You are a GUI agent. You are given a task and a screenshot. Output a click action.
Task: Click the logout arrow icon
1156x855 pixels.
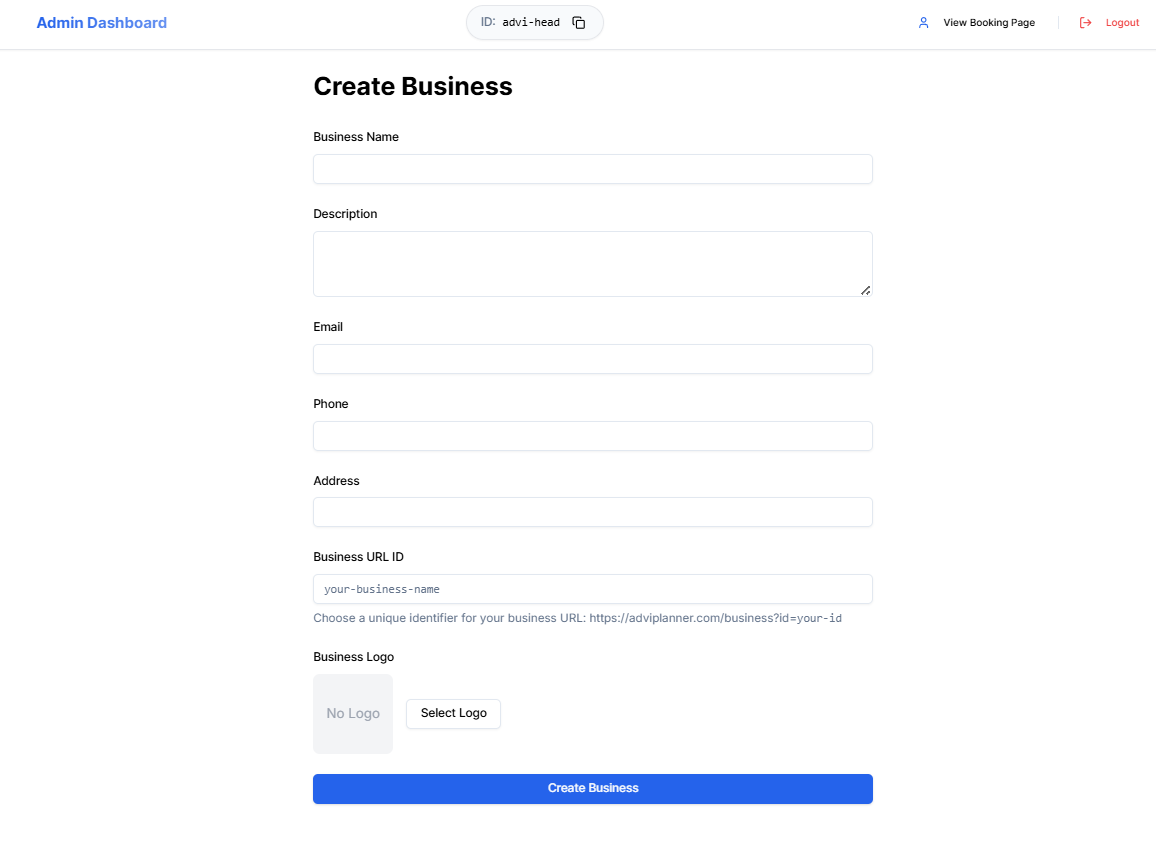1085,22
